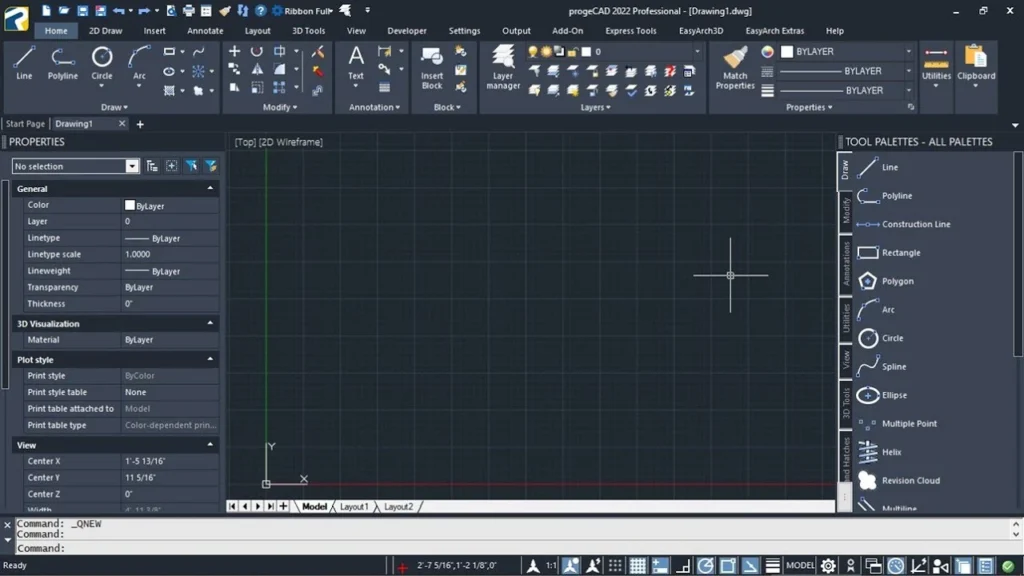Viewport: 1024px width, 576px height.
Task: Expand the Modify panel dropdown
Action: tap(280, 107)
